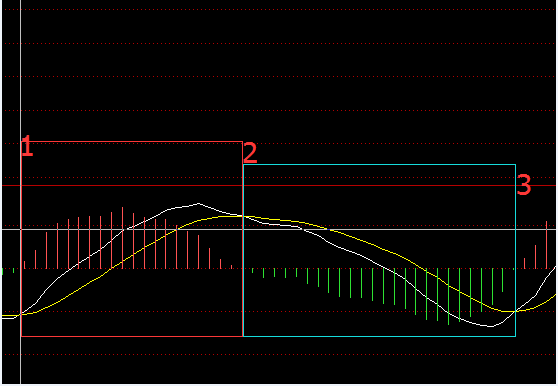
Task: Select the solid red horizontal line
Action: [279, 185]
